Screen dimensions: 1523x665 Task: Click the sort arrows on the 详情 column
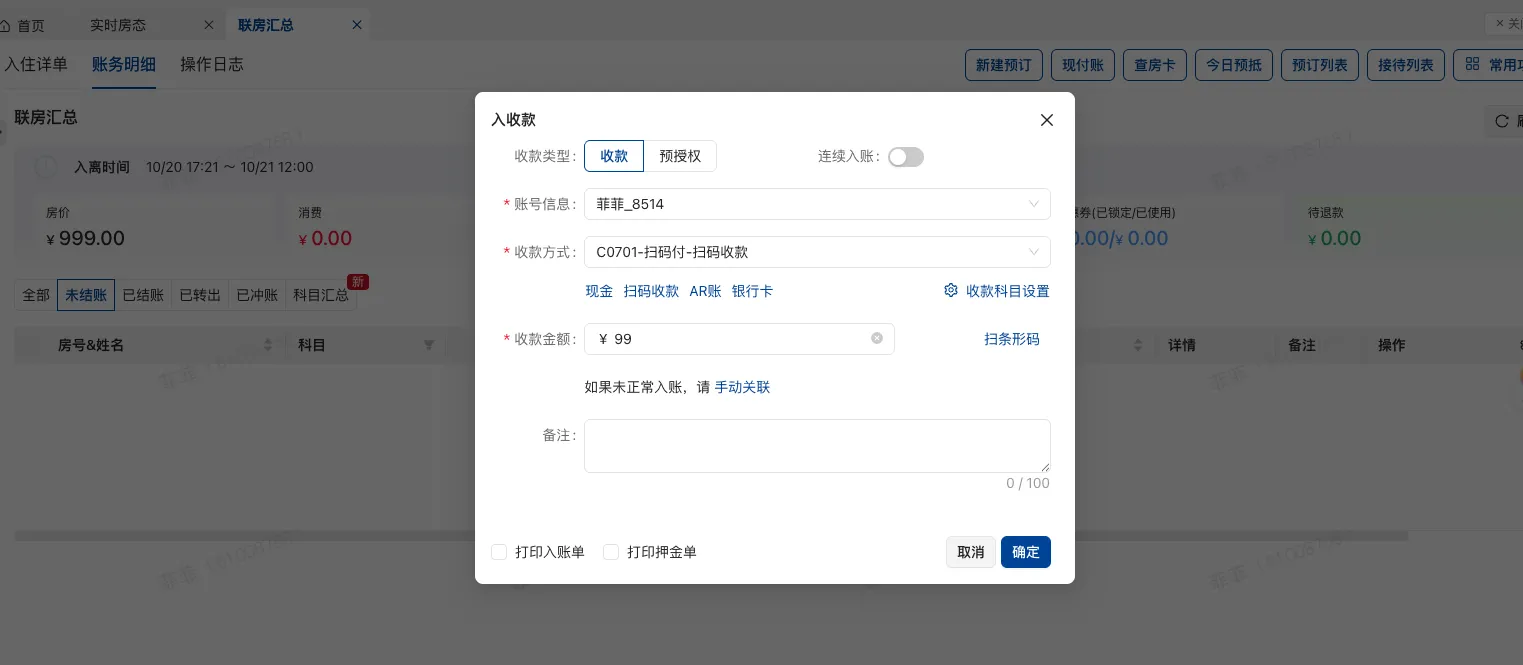tap(1138, 345)
